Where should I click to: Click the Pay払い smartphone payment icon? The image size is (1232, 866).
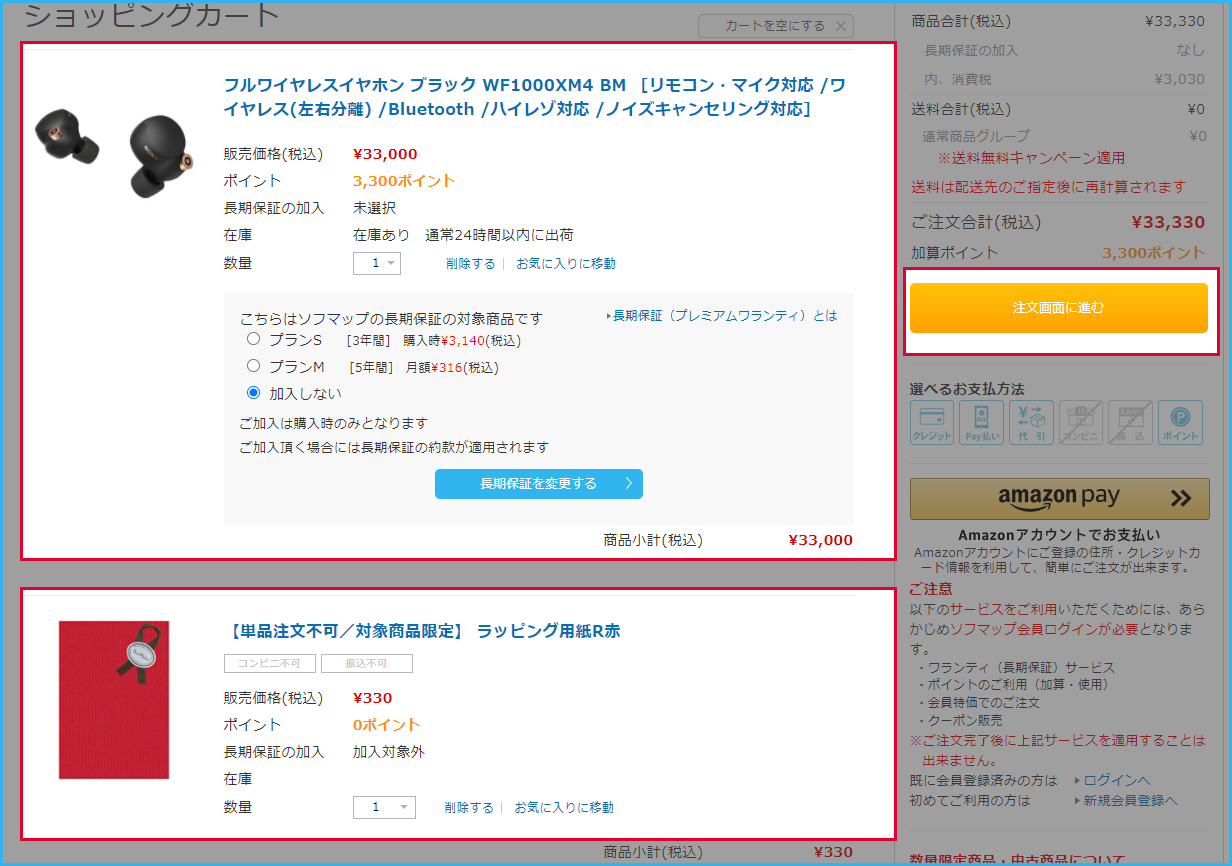point(981,423)
